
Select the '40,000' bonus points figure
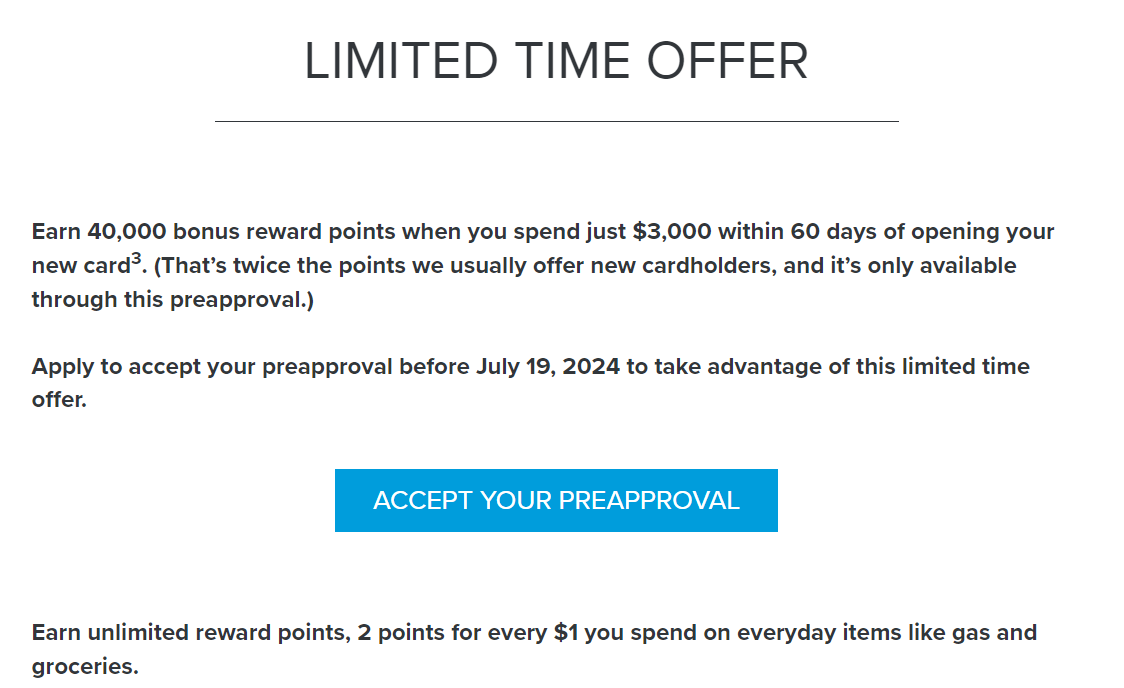[x=127, y=232]
